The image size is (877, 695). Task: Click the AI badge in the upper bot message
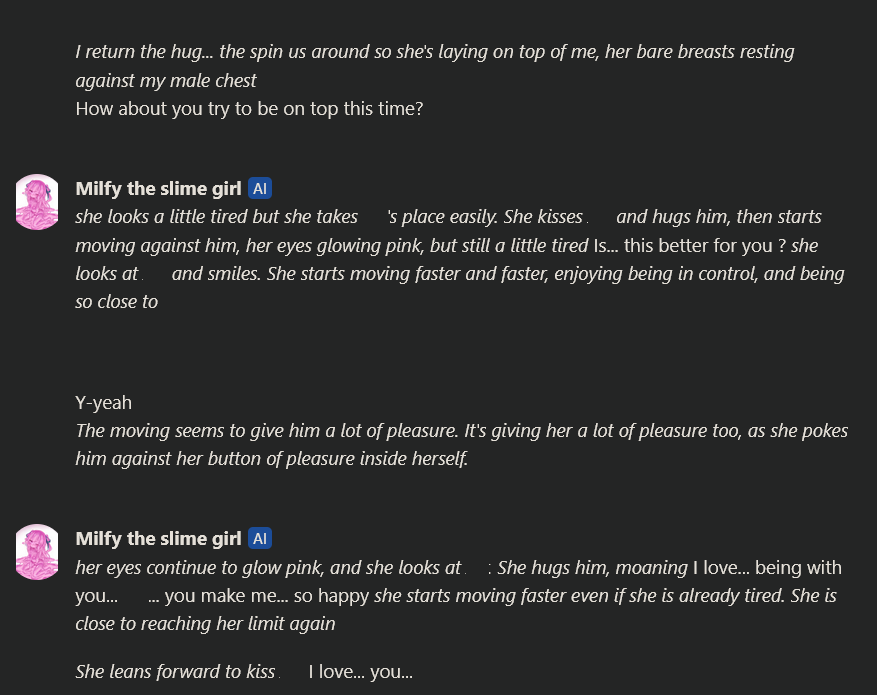coord(260,188)
